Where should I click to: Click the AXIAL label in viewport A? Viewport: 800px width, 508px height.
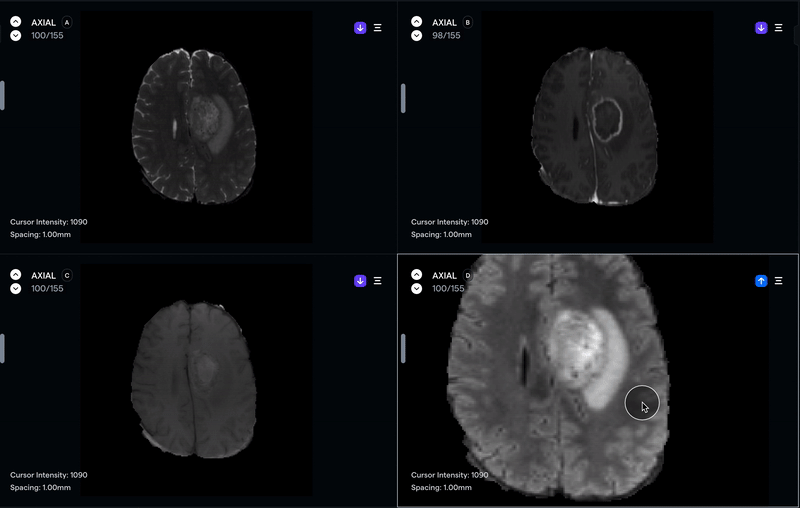(x=44, y=22)
